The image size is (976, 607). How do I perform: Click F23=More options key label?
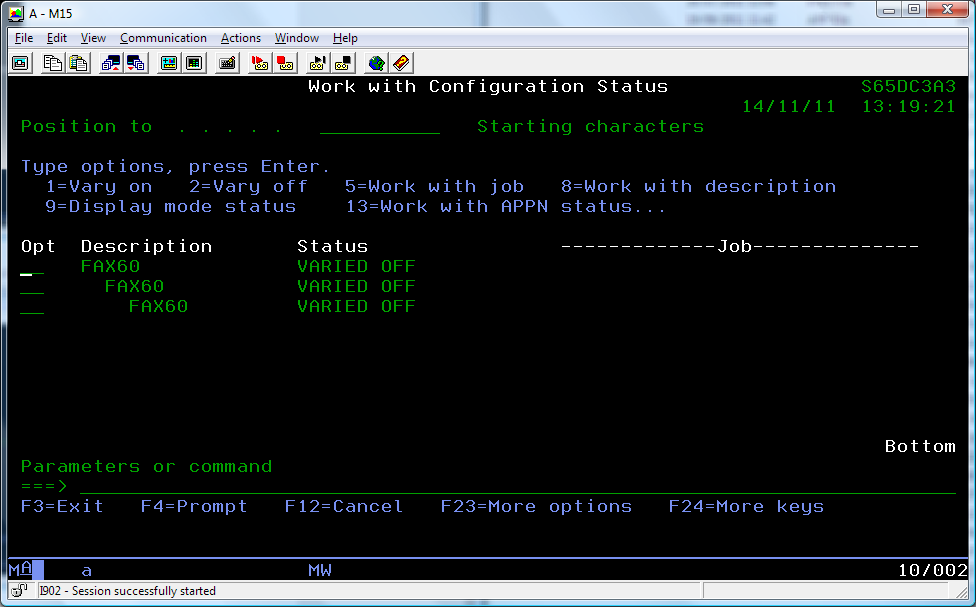click(x=536, y=506)
